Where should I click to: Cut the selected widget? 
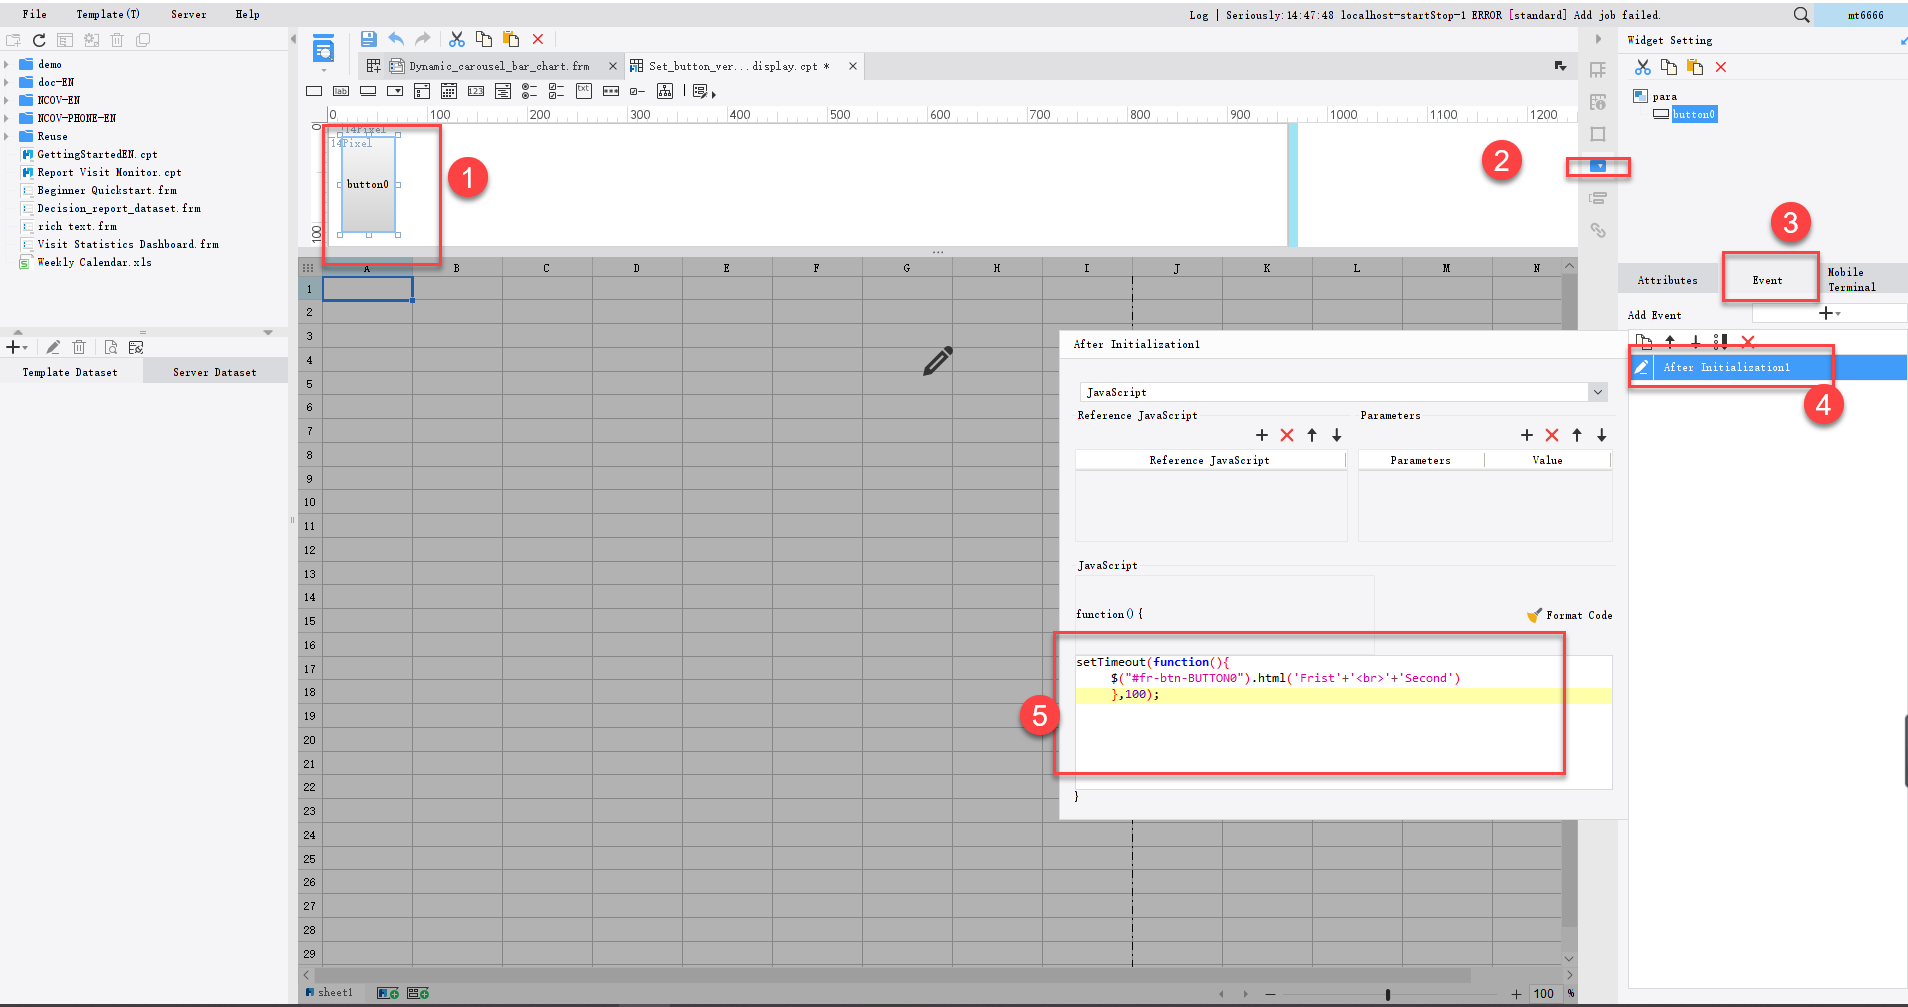(x=458, y=38)
